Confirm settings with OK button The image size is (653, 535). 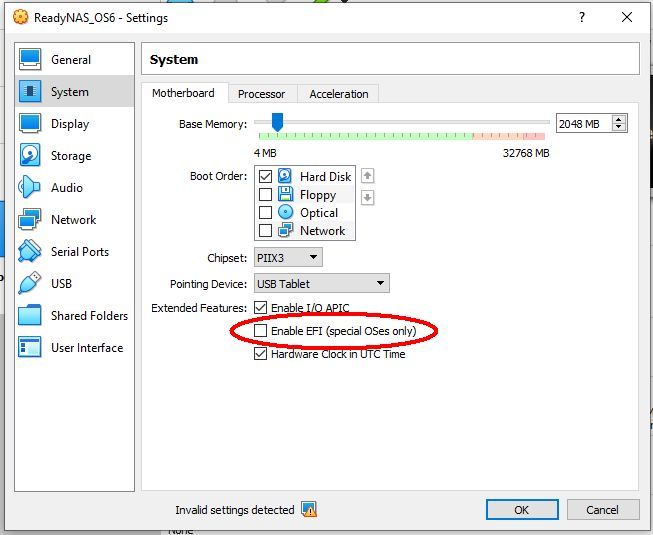pyautogui.click(x=522, y=510)
